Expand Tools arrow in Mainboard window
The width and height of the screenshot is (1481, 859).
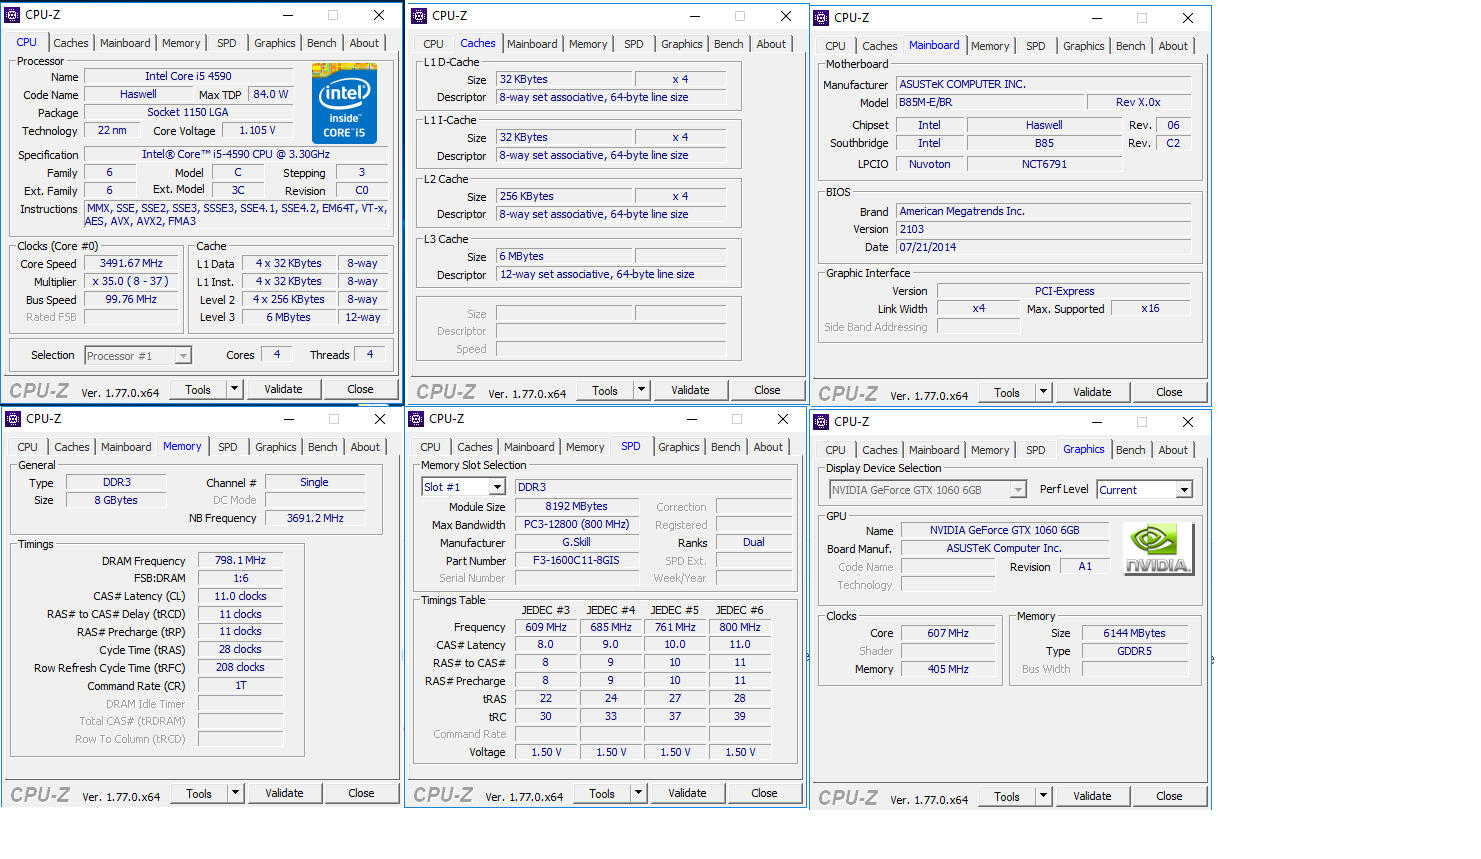point(1044,393)
